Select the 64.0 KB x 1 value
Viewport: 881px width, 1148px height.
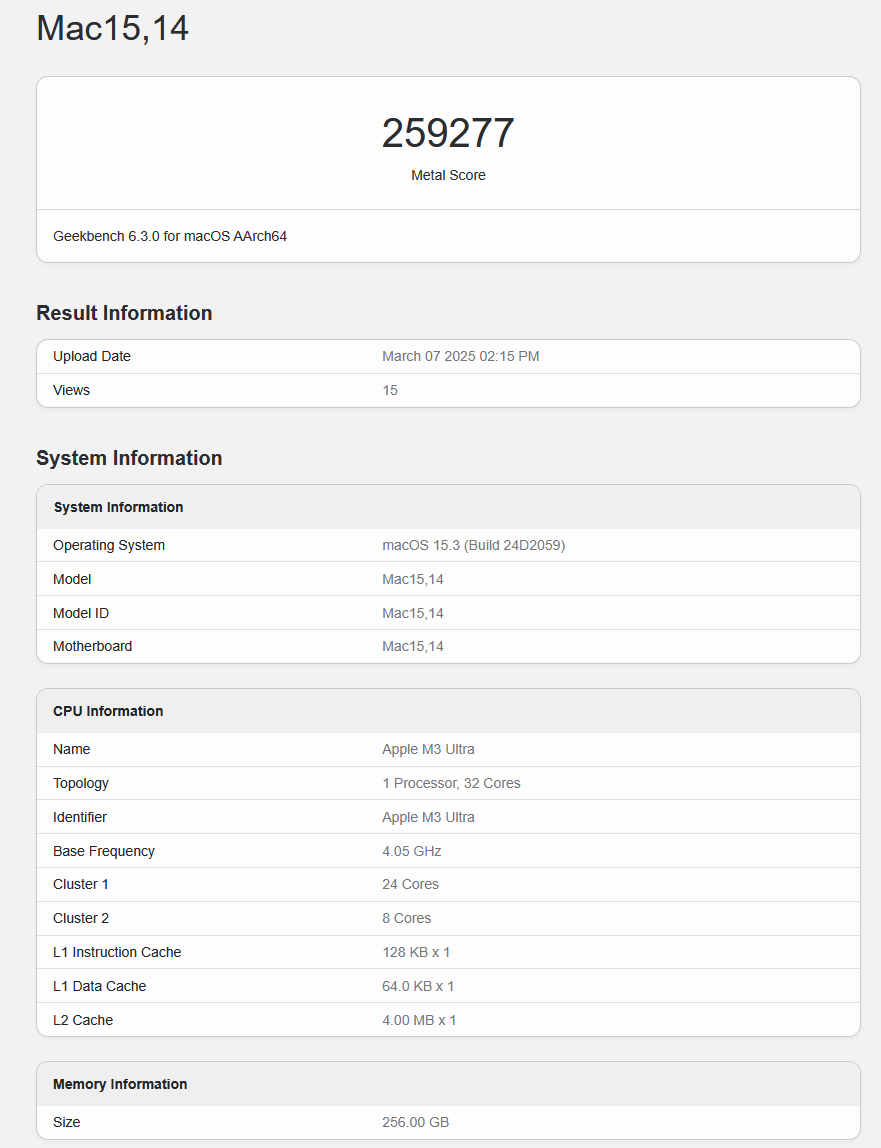coord(418,986)
